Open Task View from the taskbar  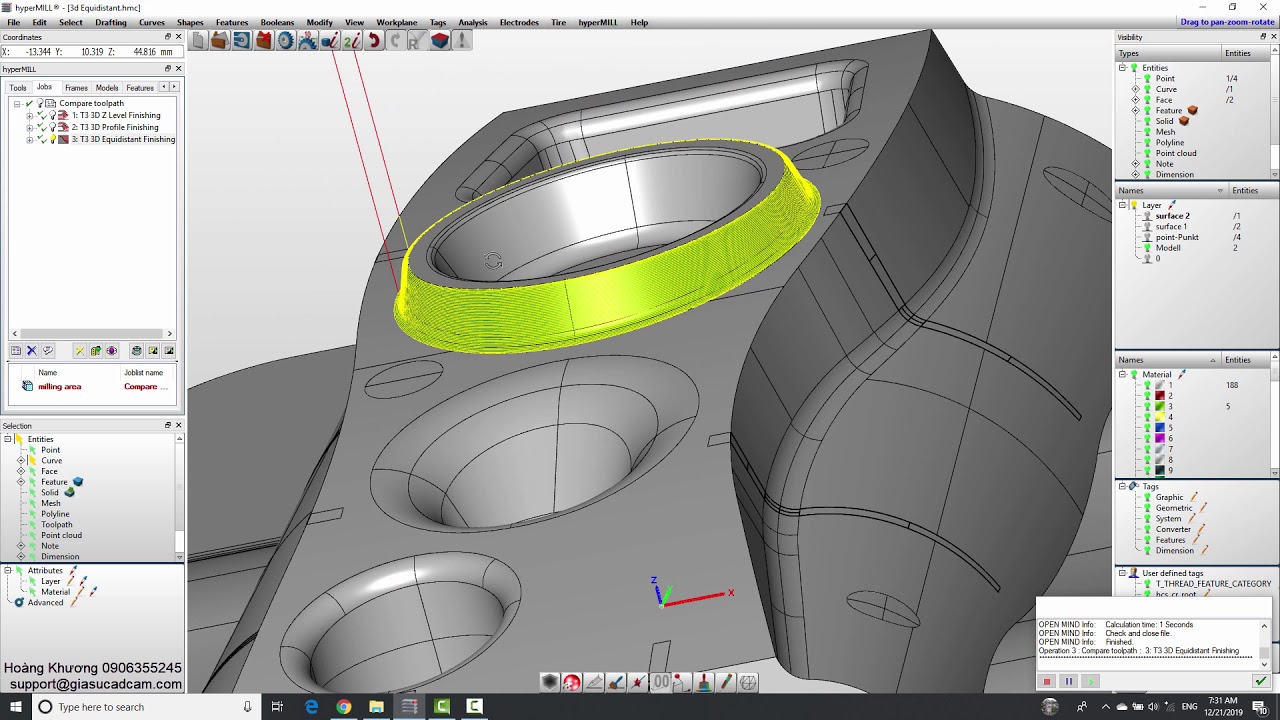(277, 707)
